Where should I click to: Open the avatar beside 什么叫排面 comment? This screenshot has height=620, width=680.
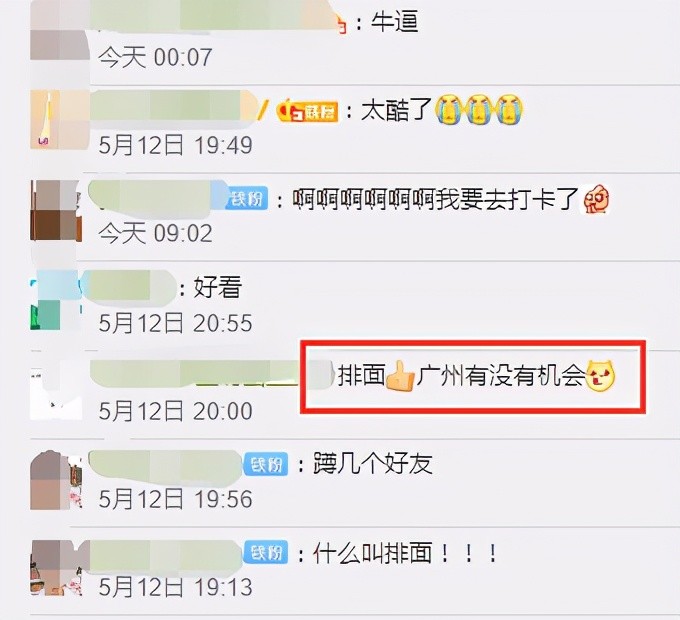tap(56, 568)
